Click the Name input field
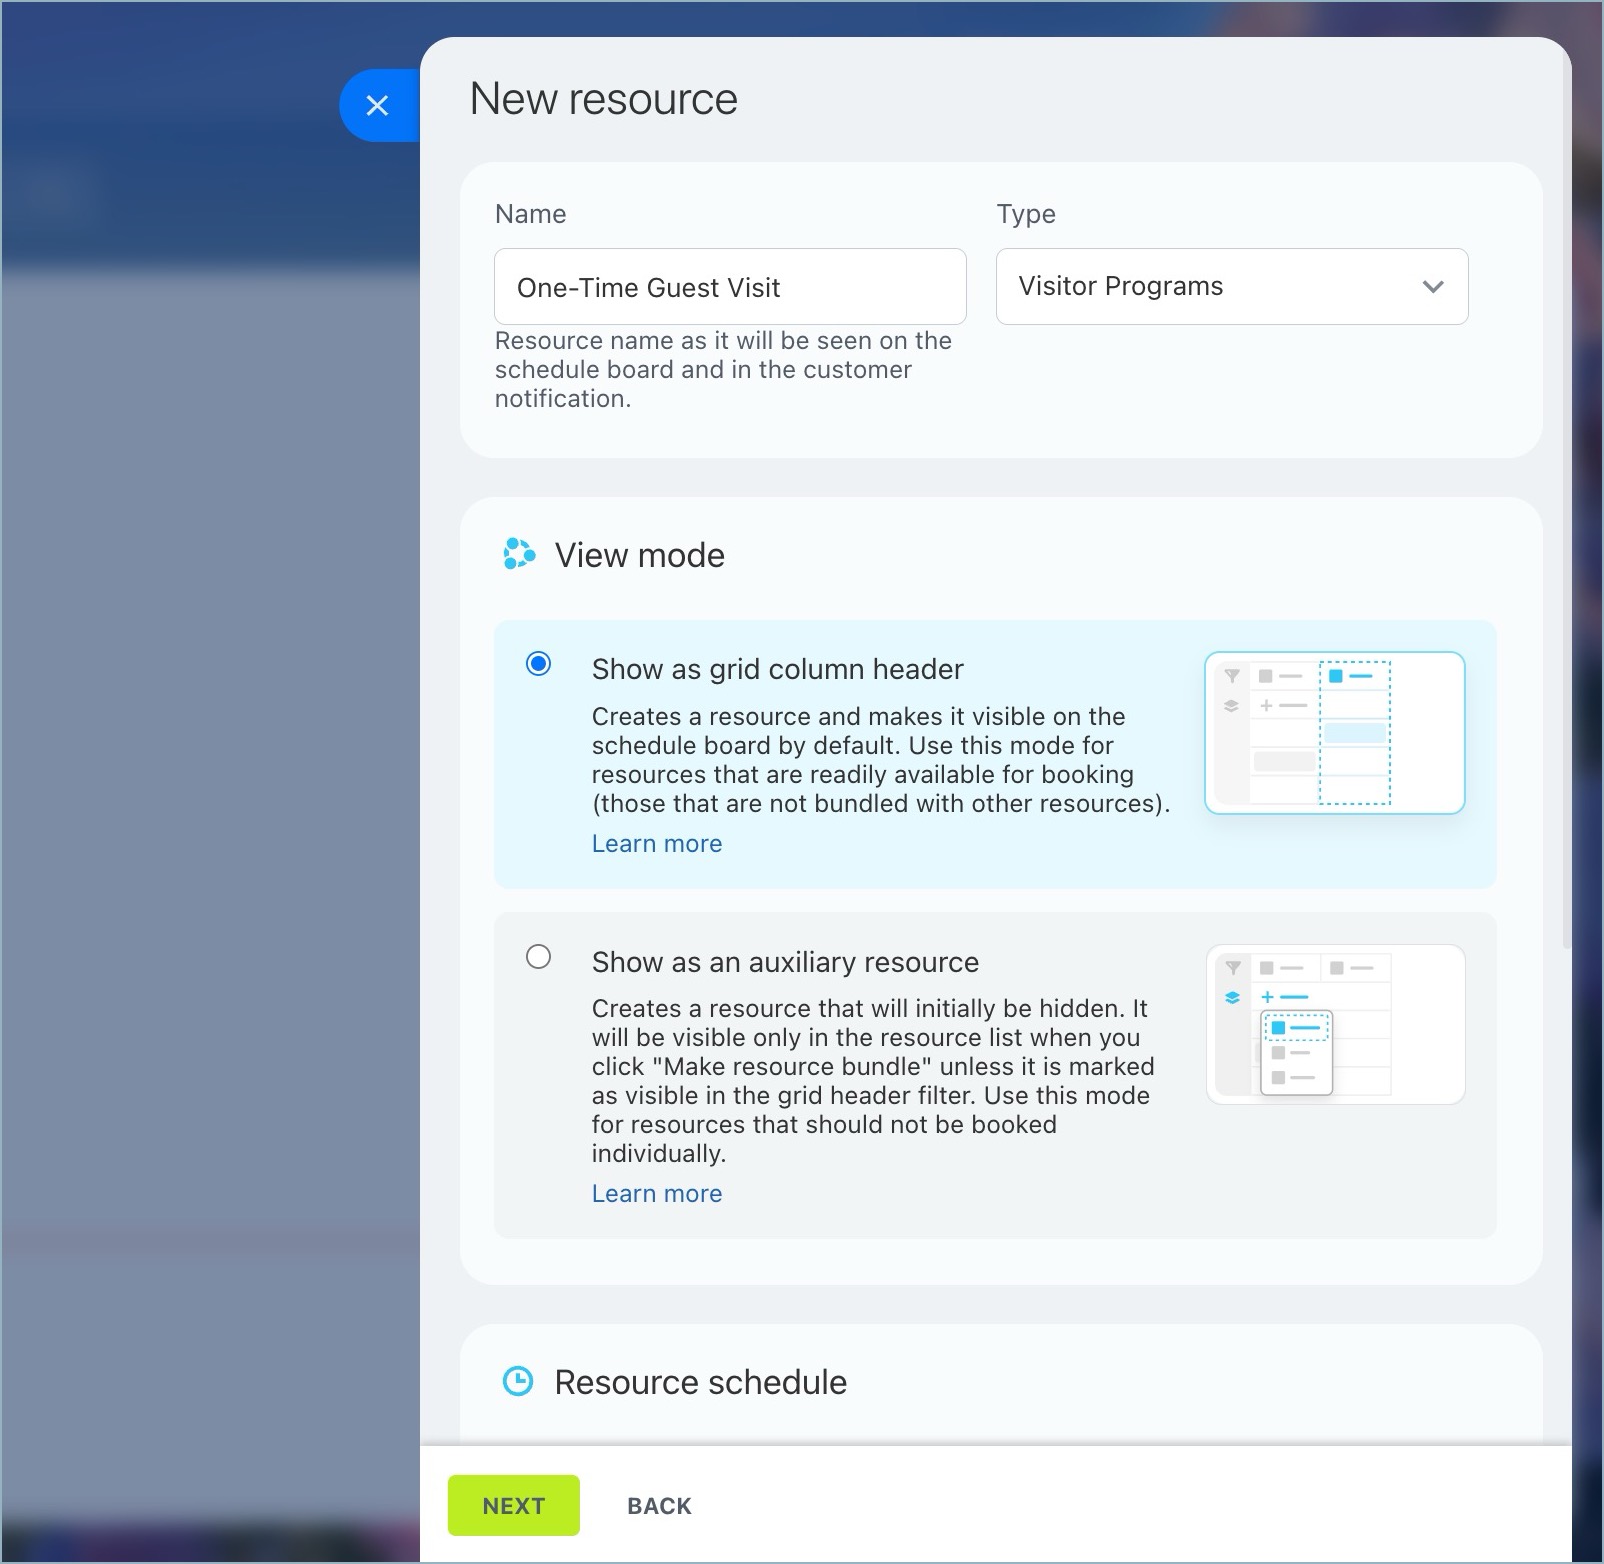 point(729,287)
